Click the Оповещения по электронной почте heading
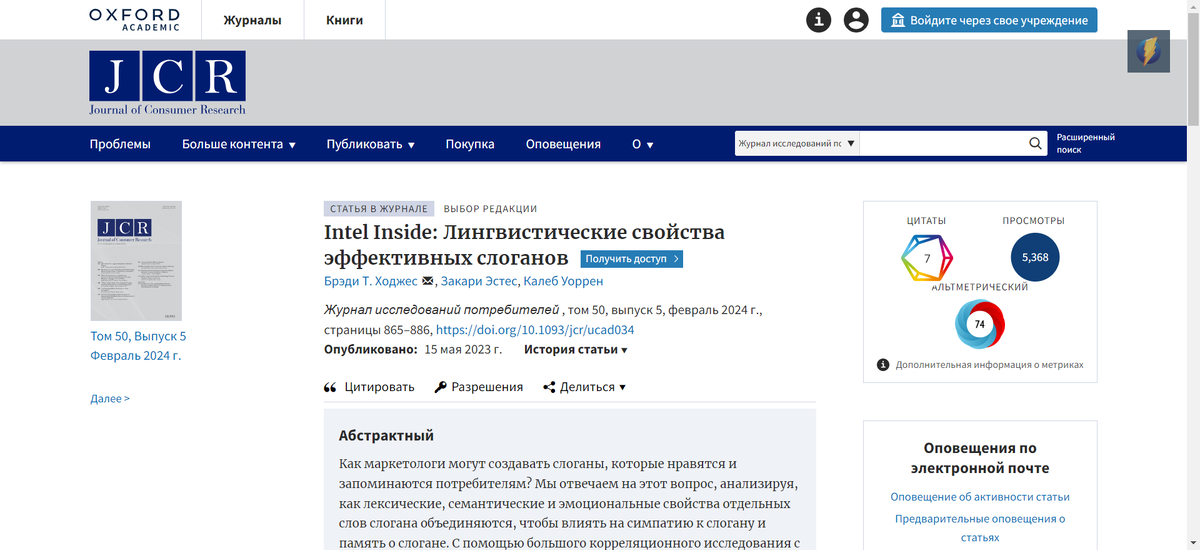The image size is (1200, 550). coord(980,458)
